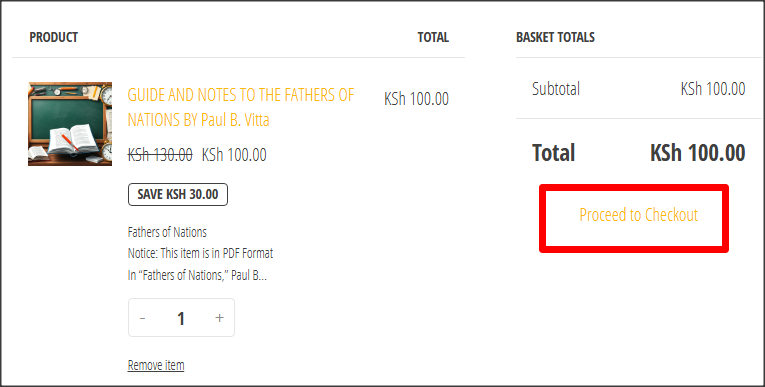The width and height of the screenshot is (765, 387).
Task: Click the Subtotal label
Action: pos(556,89)
